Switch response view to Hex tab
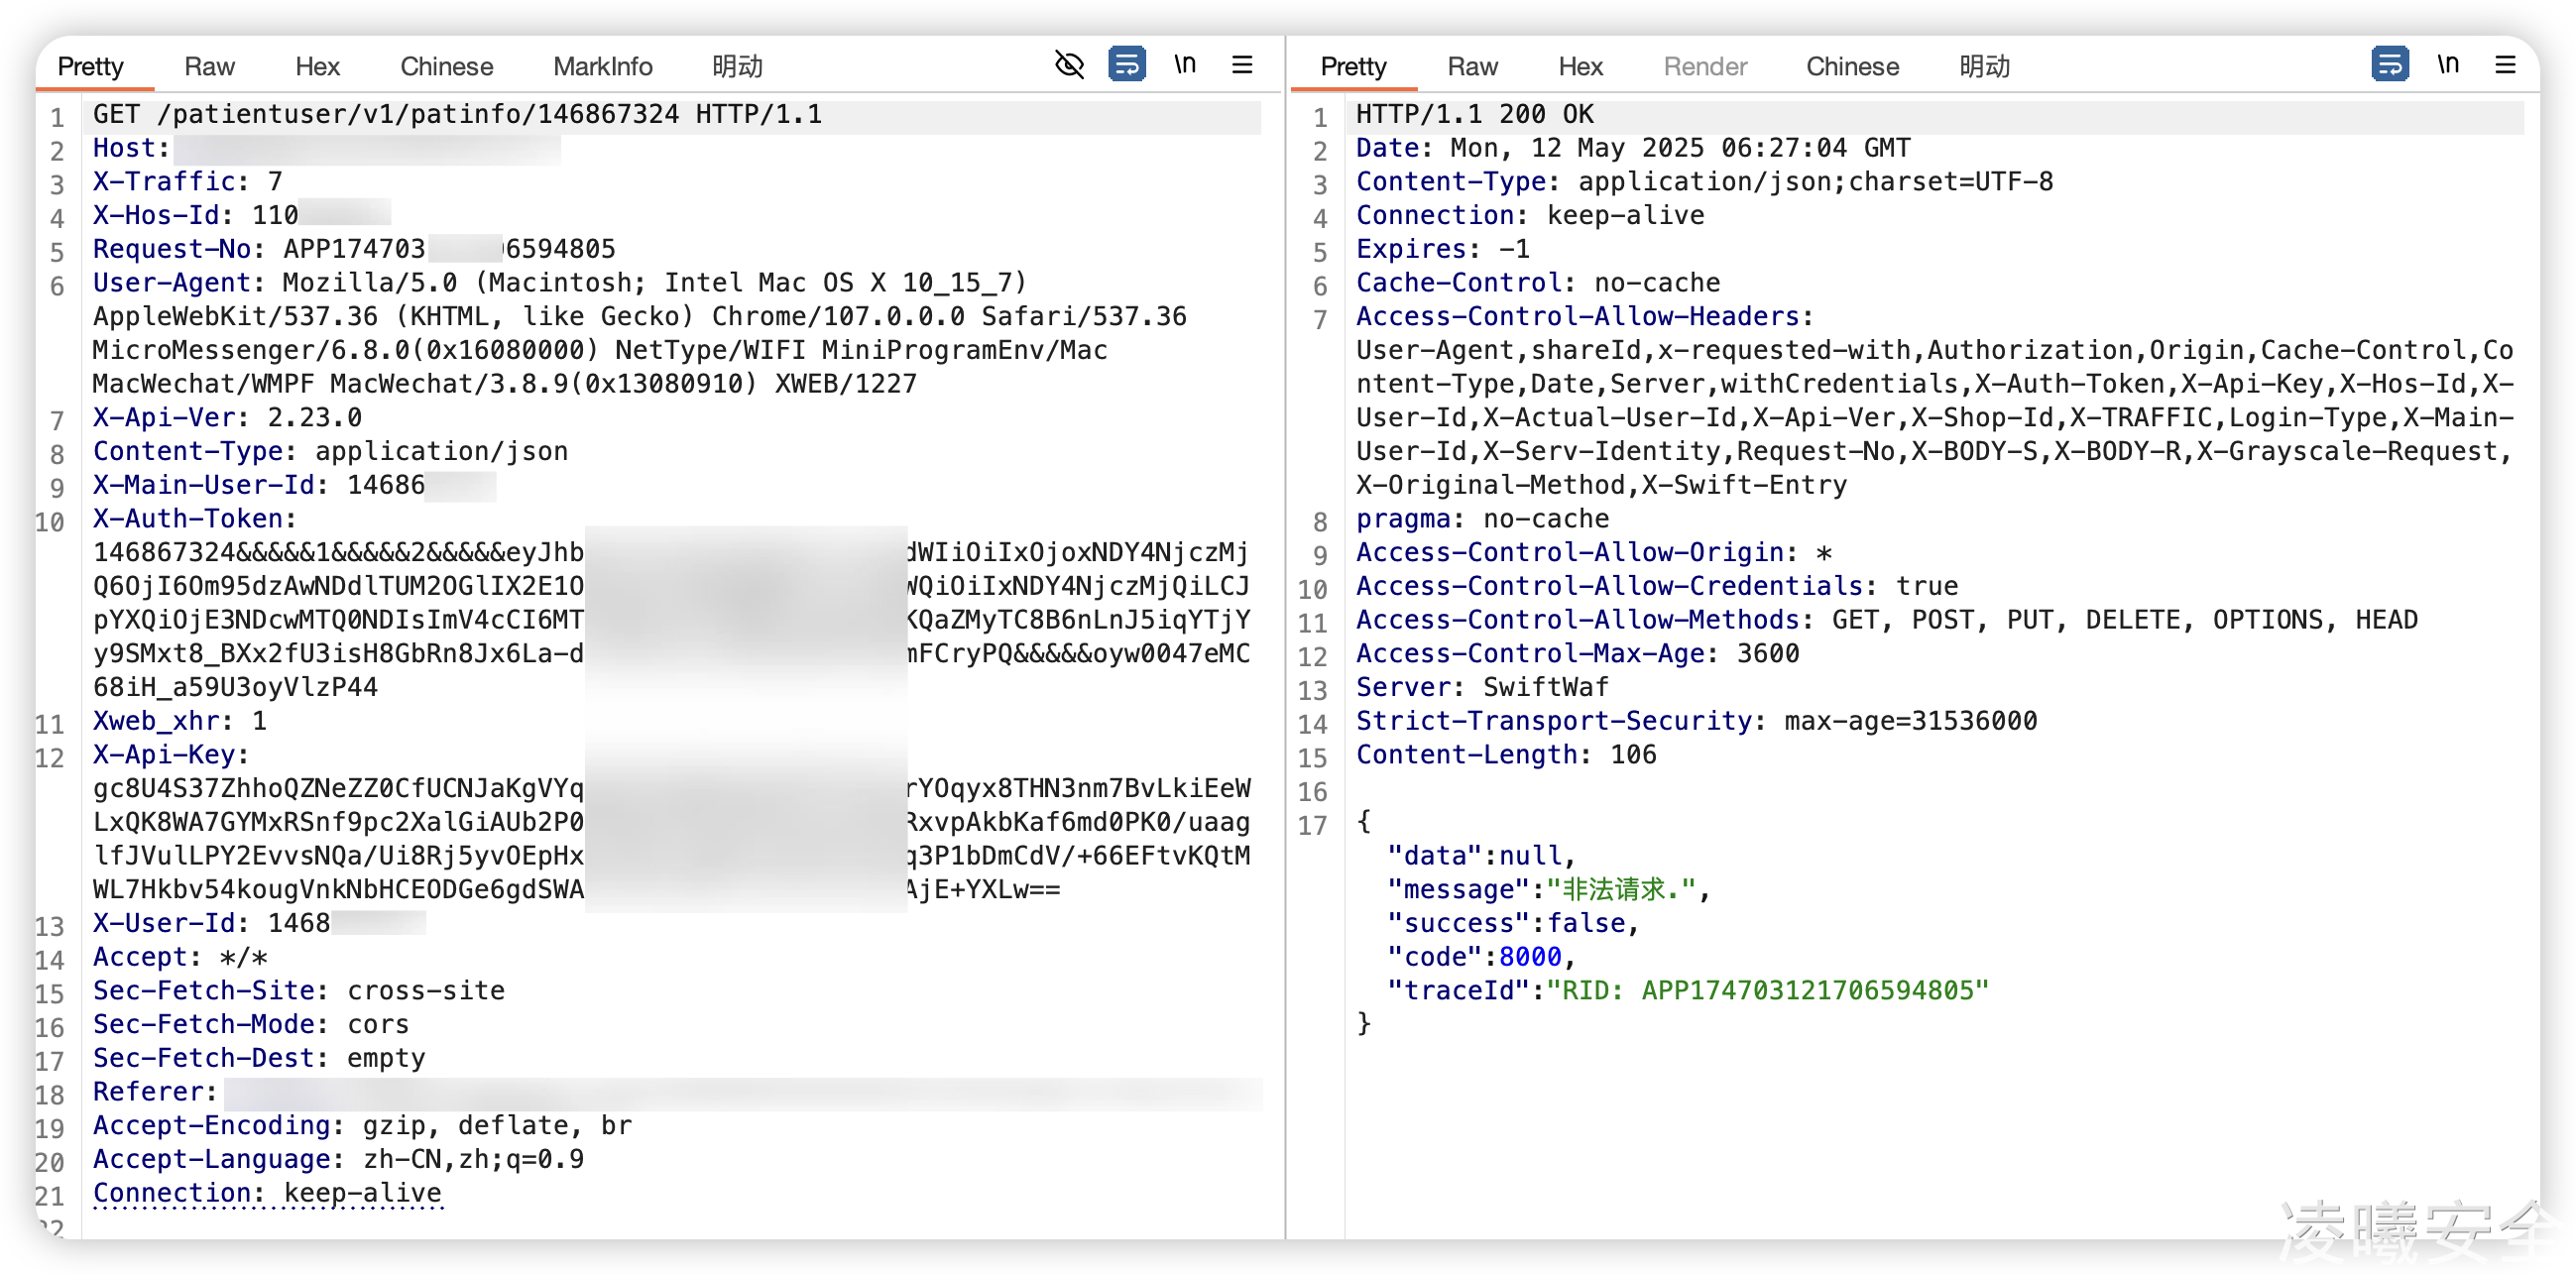Screen dimensions: 2576x1275 tap(1580, 67)
